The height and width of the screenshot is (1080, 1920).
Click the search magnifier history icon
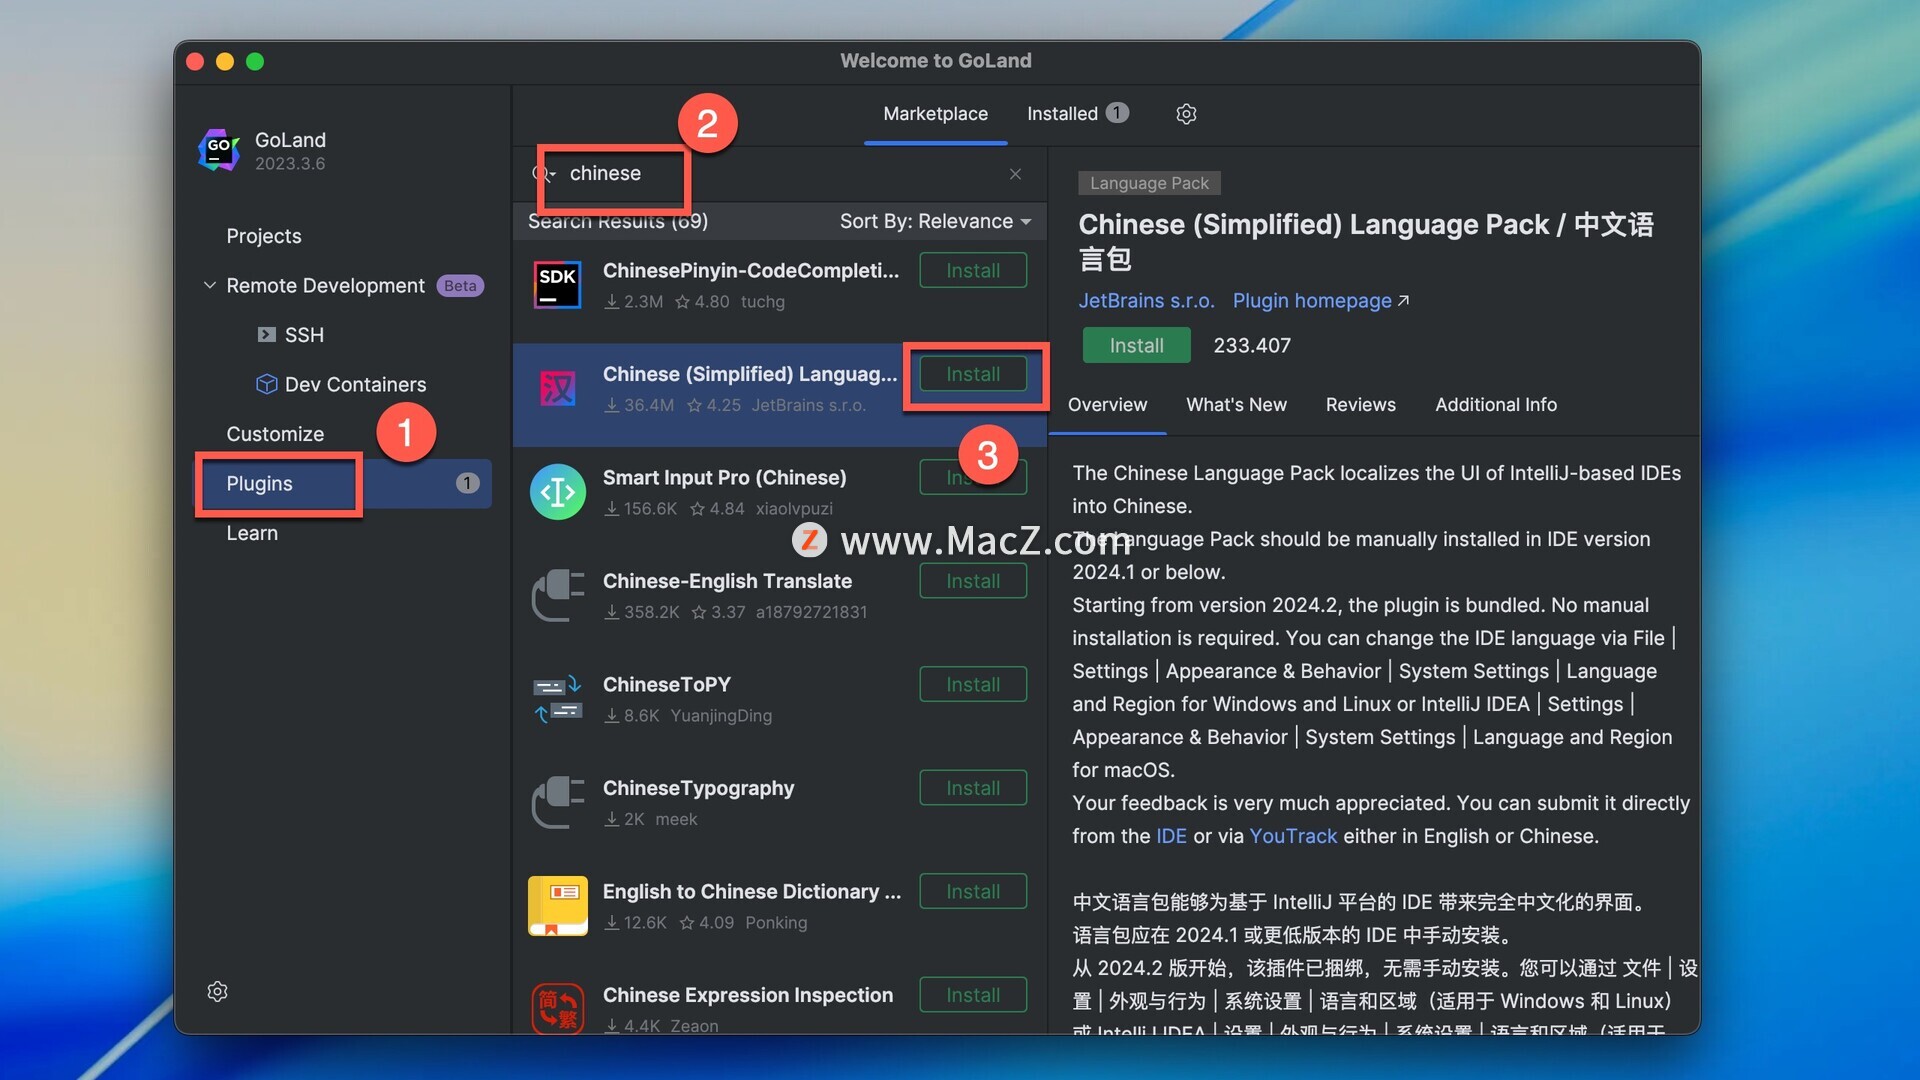pos(543,174)
